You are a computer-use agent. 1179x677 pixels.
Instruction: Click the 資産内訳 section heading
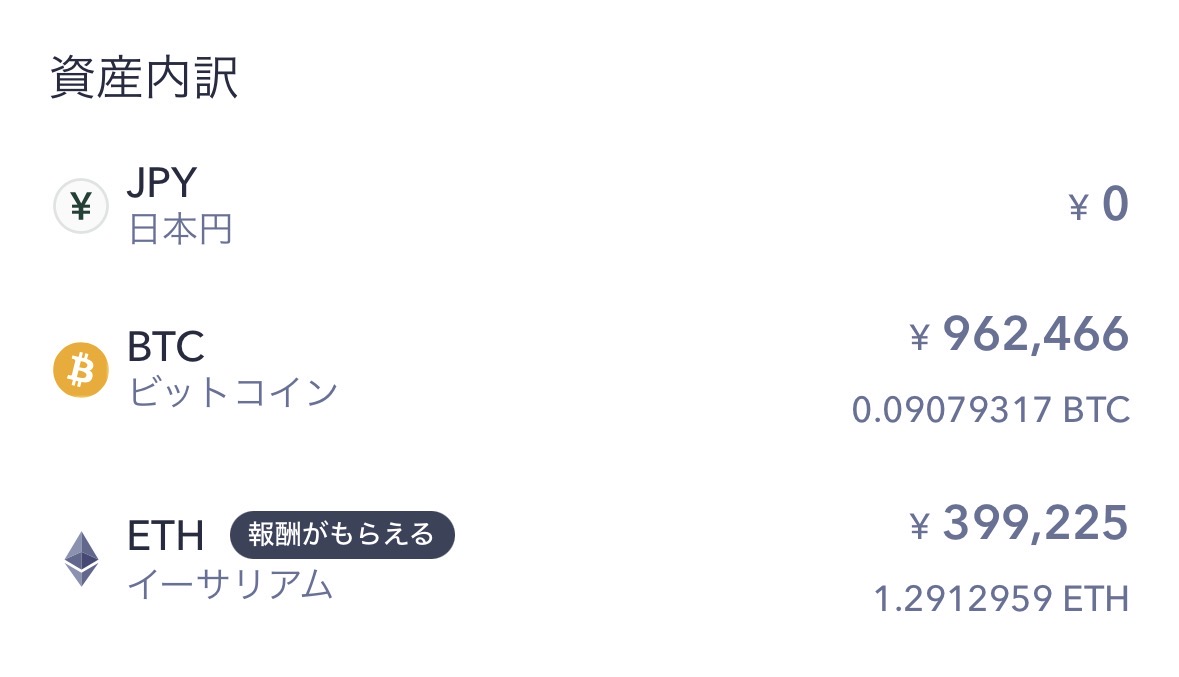pyautogui.click(x=144, y=79)
